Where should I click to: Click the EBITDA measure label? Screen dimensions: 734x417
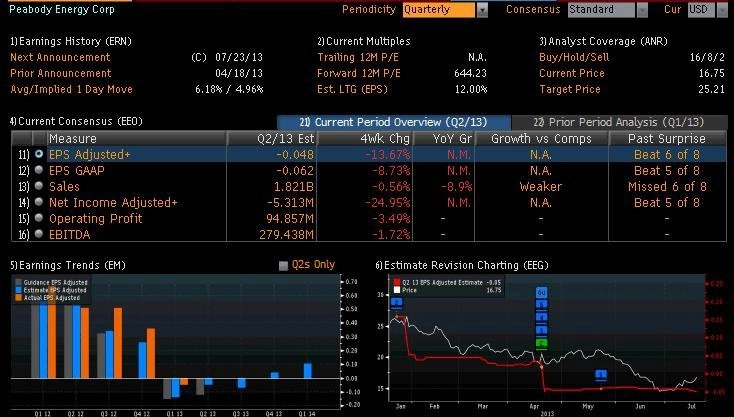(x=69, y=234)
